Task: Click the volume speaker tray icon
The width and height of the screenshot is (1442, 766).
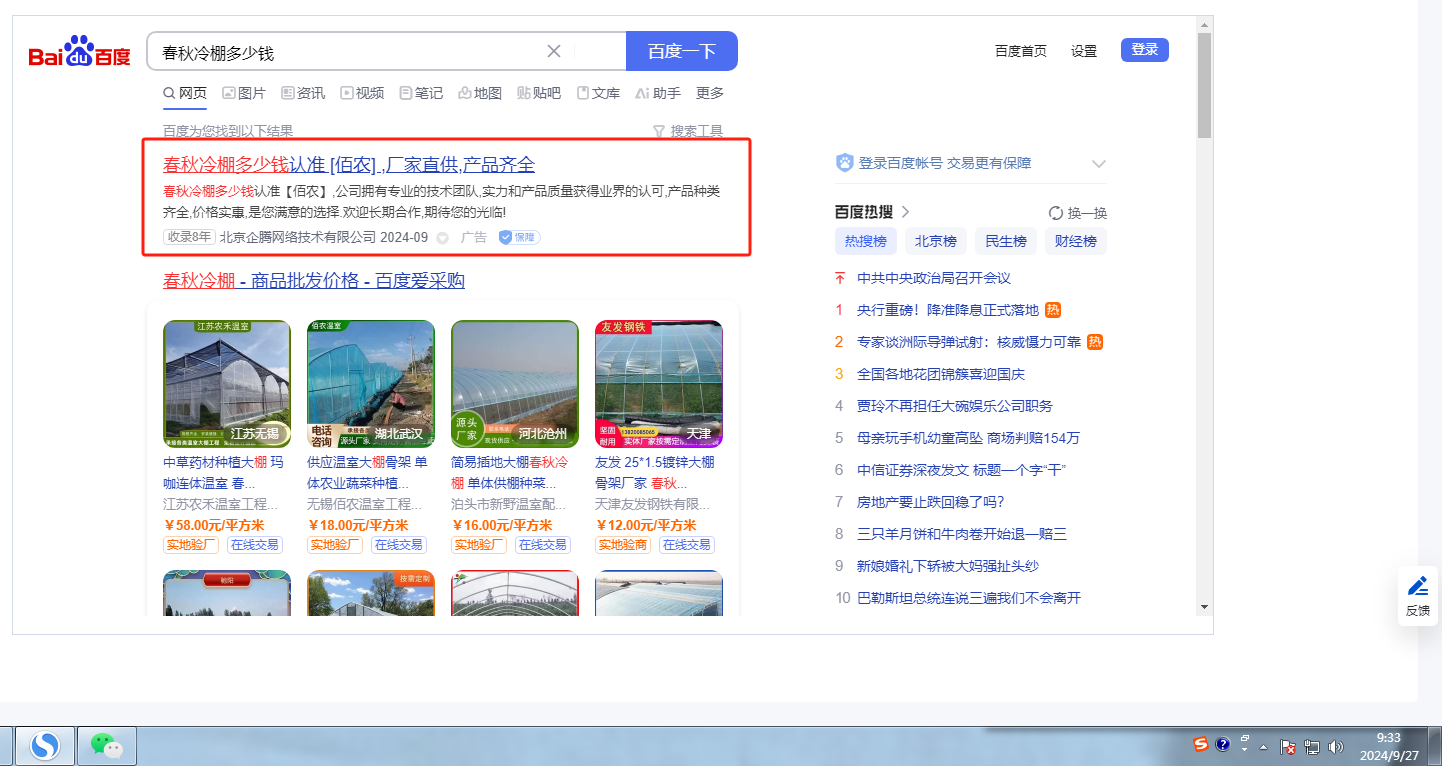Action: [x=1335, y=747]
